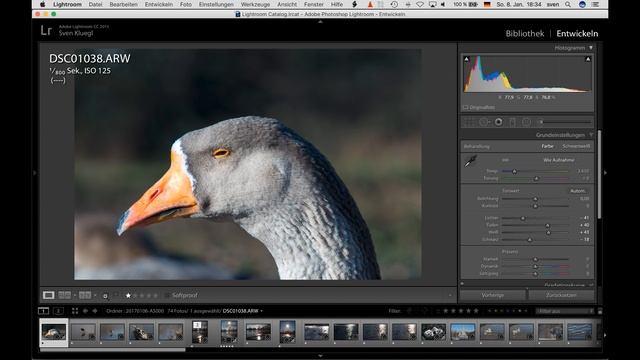Open the Datei menu
This screenshot has height=360, width=640.
(x=95, y=4)
